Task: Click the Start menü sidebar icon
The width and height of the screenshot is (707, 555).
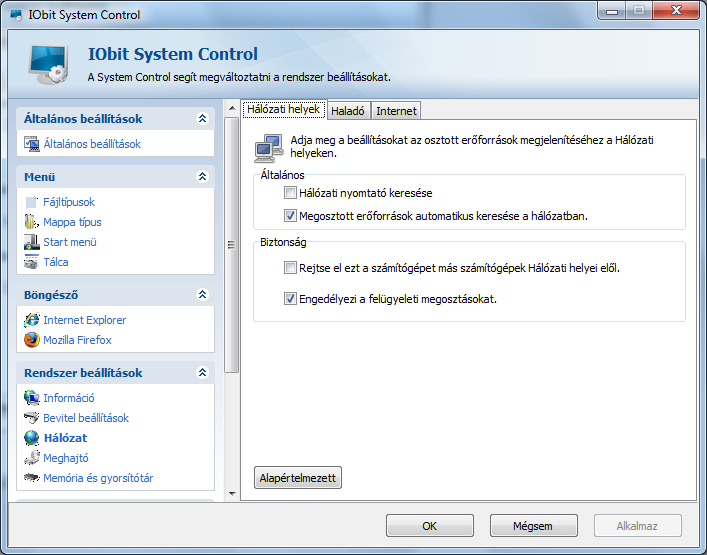Action: [x=32, y=242]
